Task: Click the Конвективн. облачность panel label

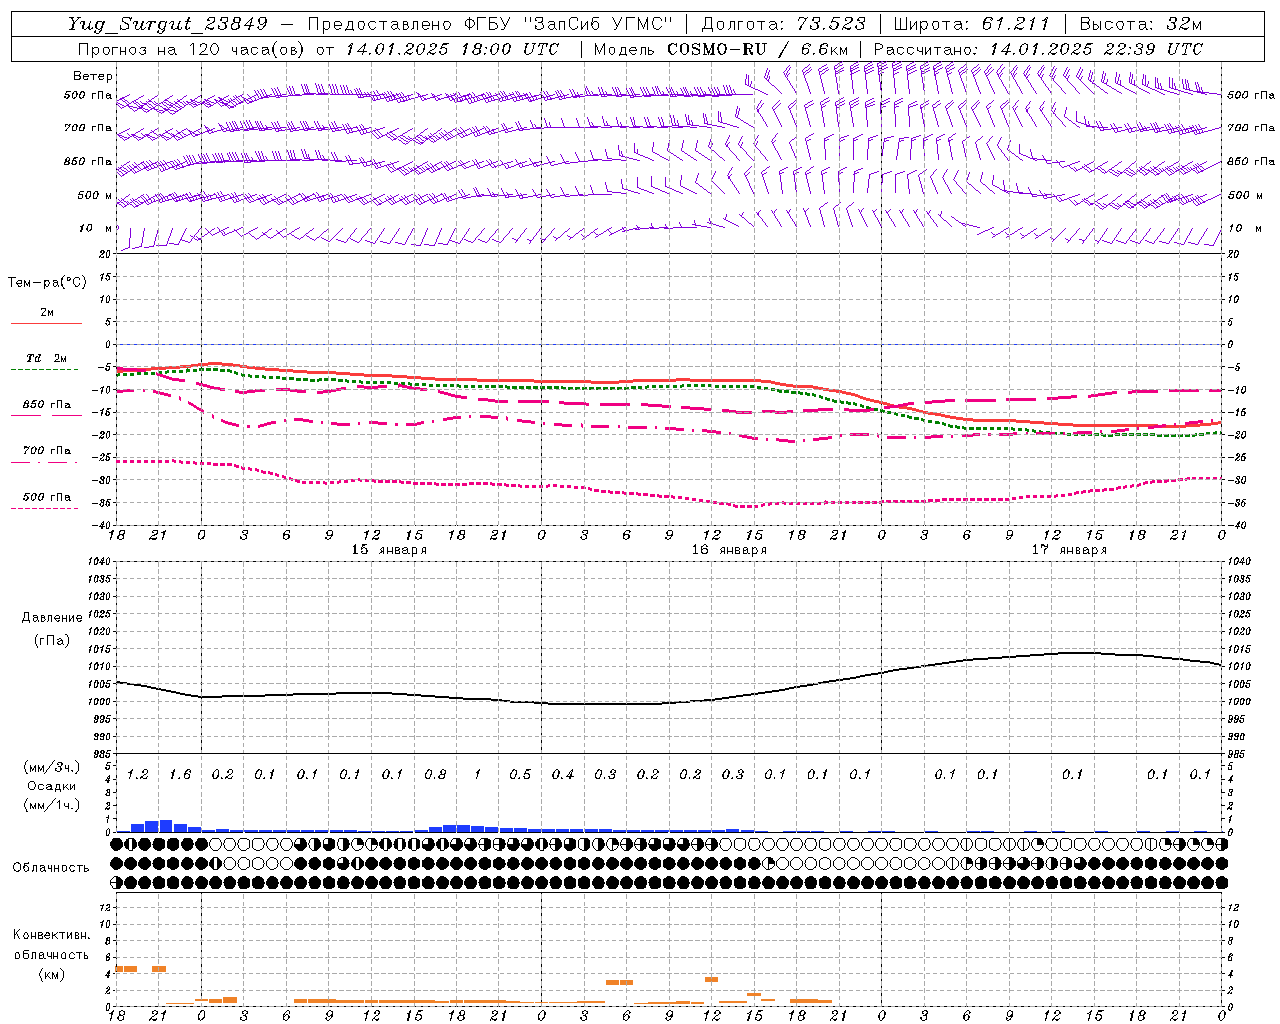Action: tap(51, 945)
